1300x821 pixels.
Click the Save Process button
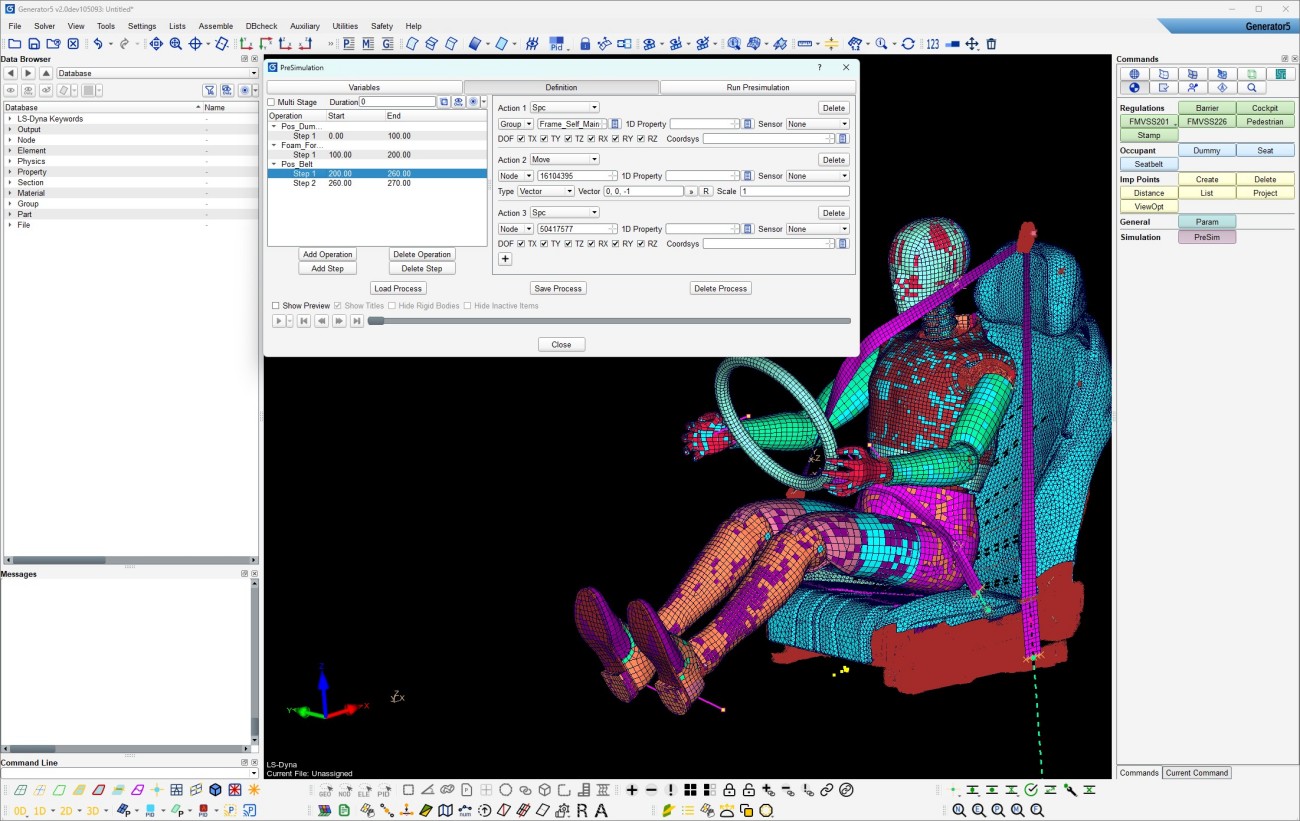coord(559,288)
